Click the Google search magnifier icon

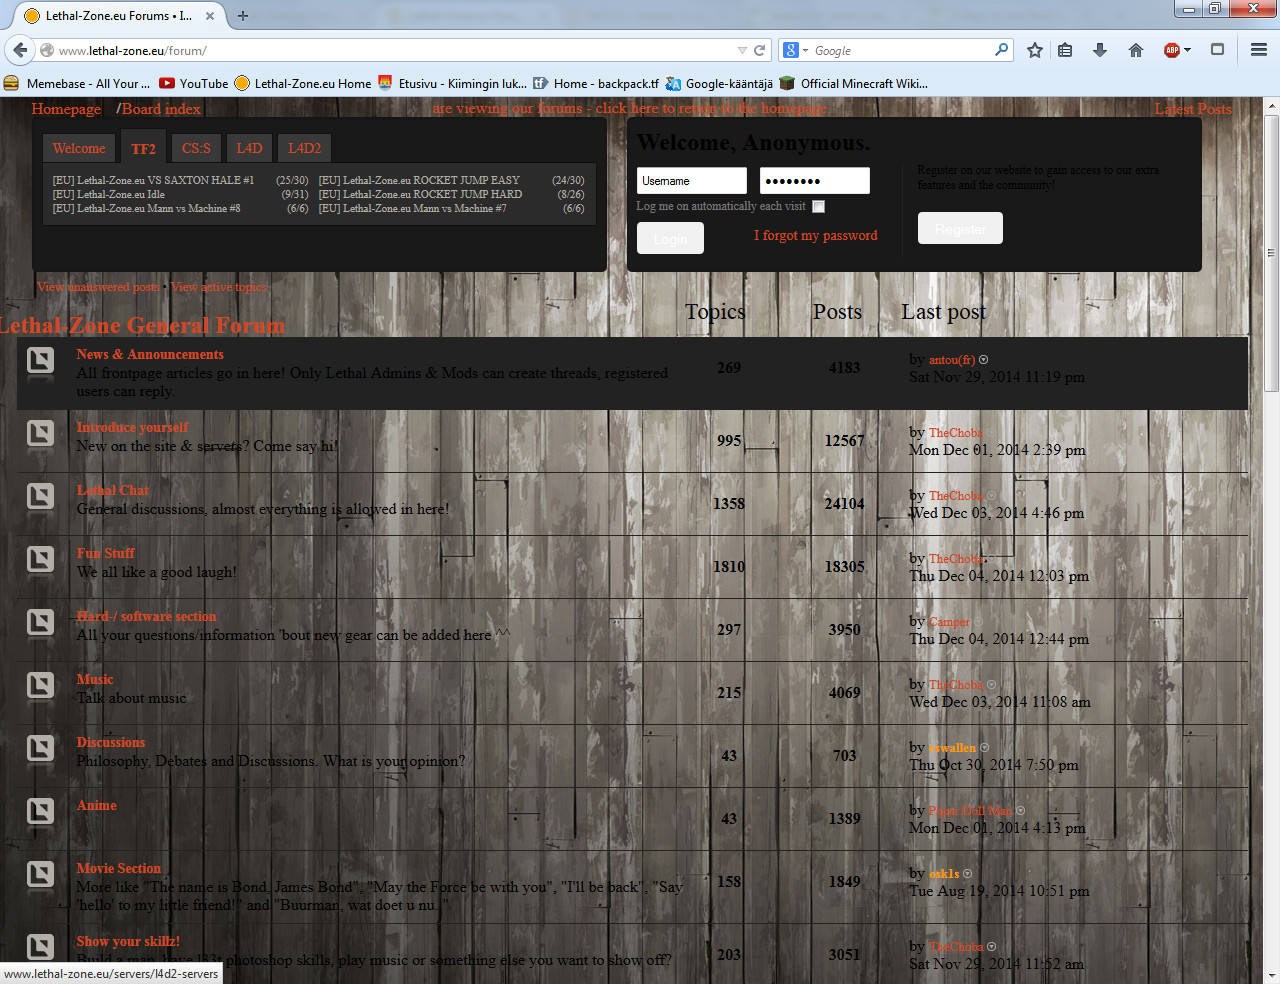[1001, 50]
